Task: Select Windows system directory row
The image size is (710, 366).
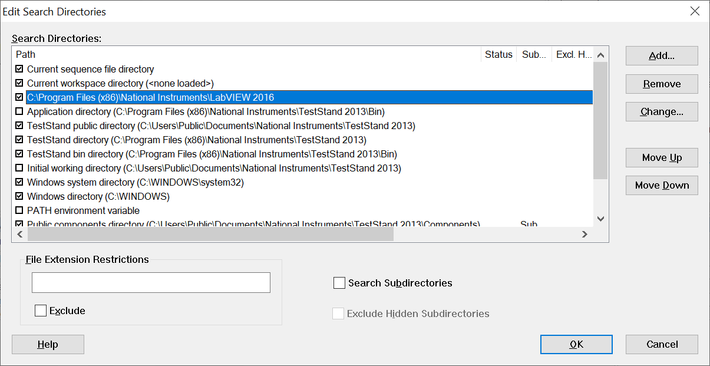Action: pyautogui.click(x=303, y=183)
